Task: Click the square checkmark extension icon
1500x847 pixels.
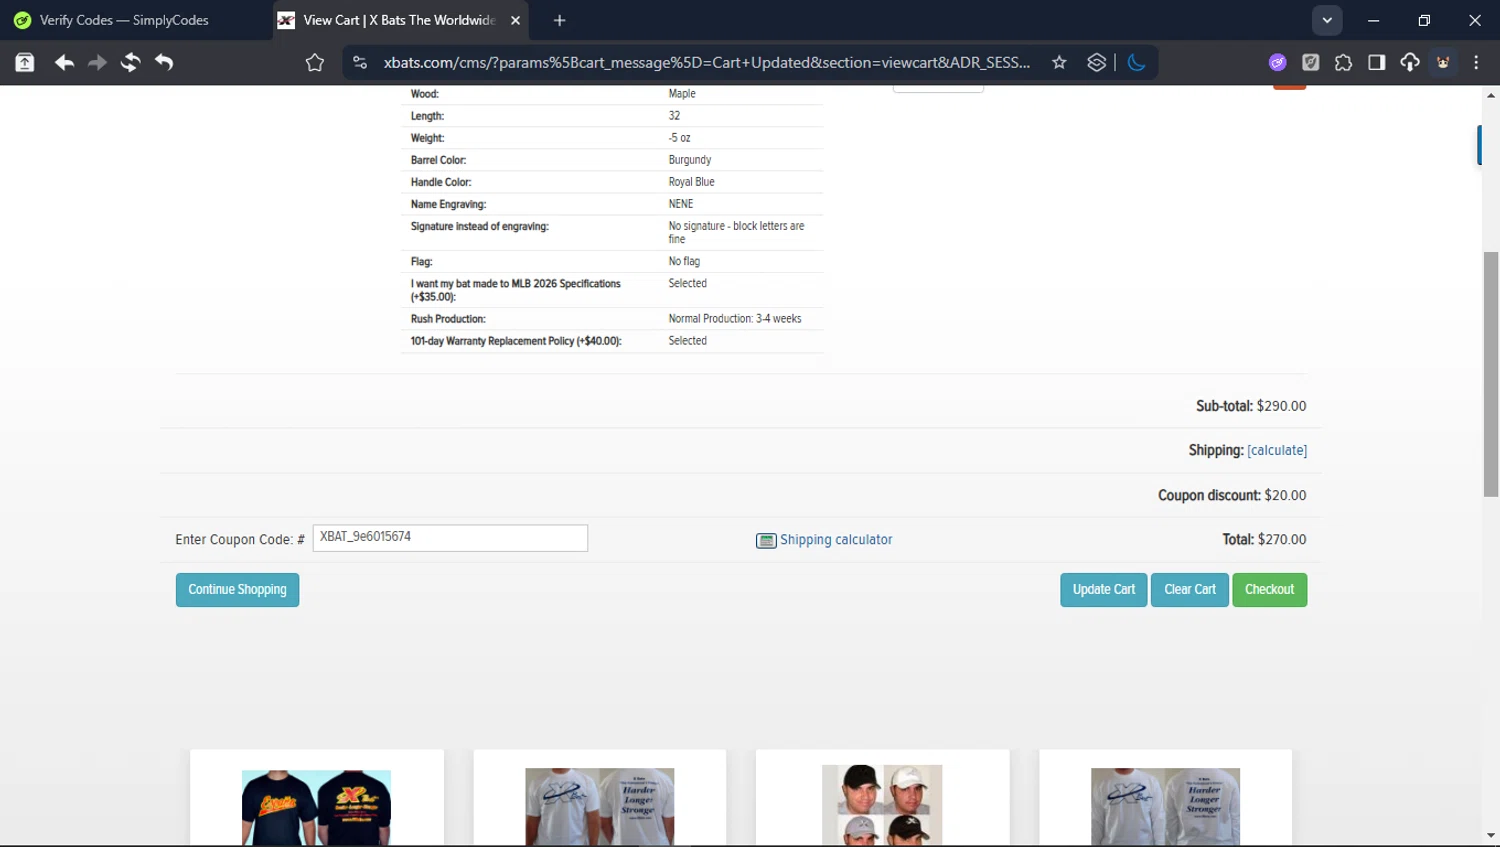Action: click(x=1311, y=63)
